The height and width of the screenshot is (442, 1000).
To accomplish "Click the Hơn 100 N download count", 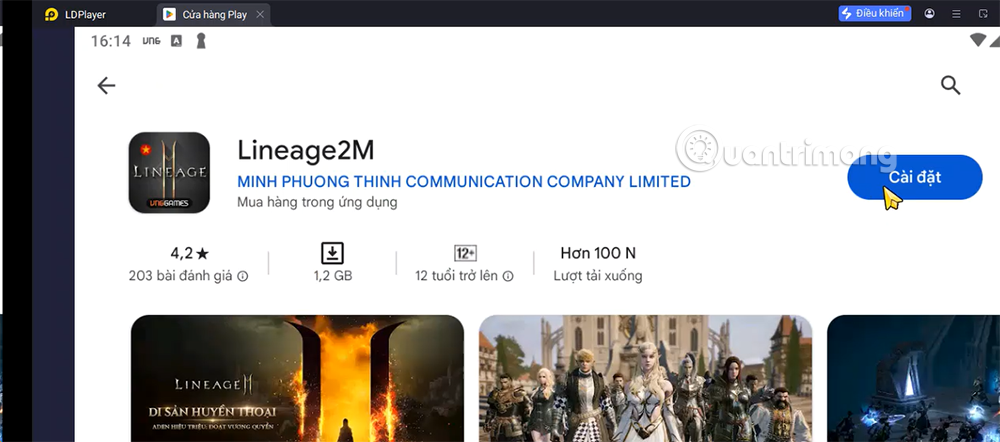I will 598,253.
